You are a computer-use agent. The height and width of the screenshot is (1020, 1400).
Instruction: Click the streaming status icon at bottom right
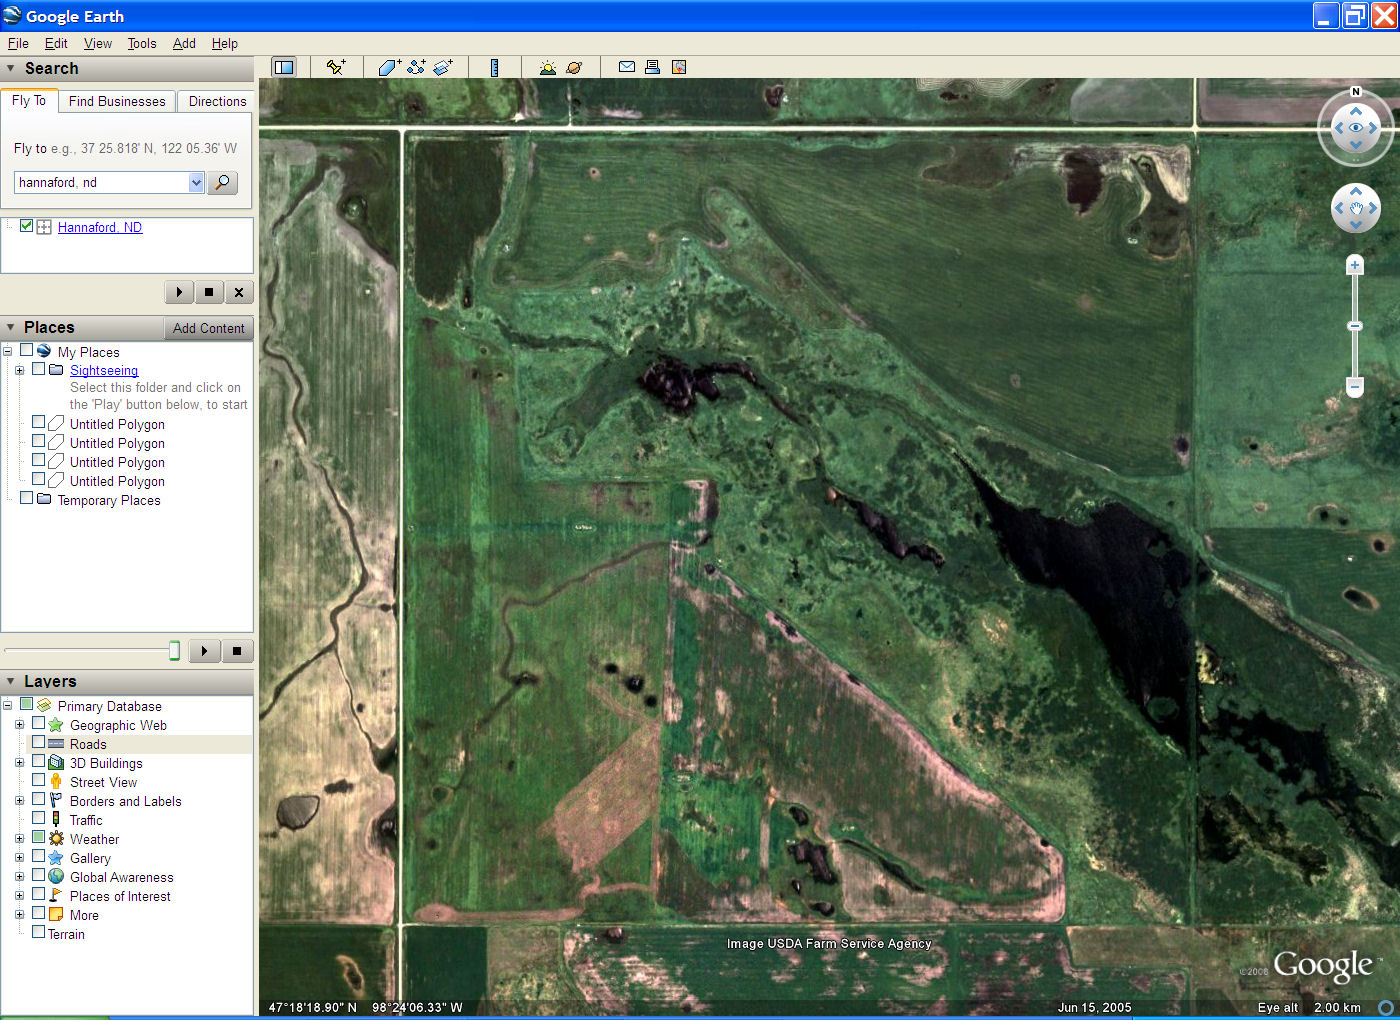[1386, 1007]
